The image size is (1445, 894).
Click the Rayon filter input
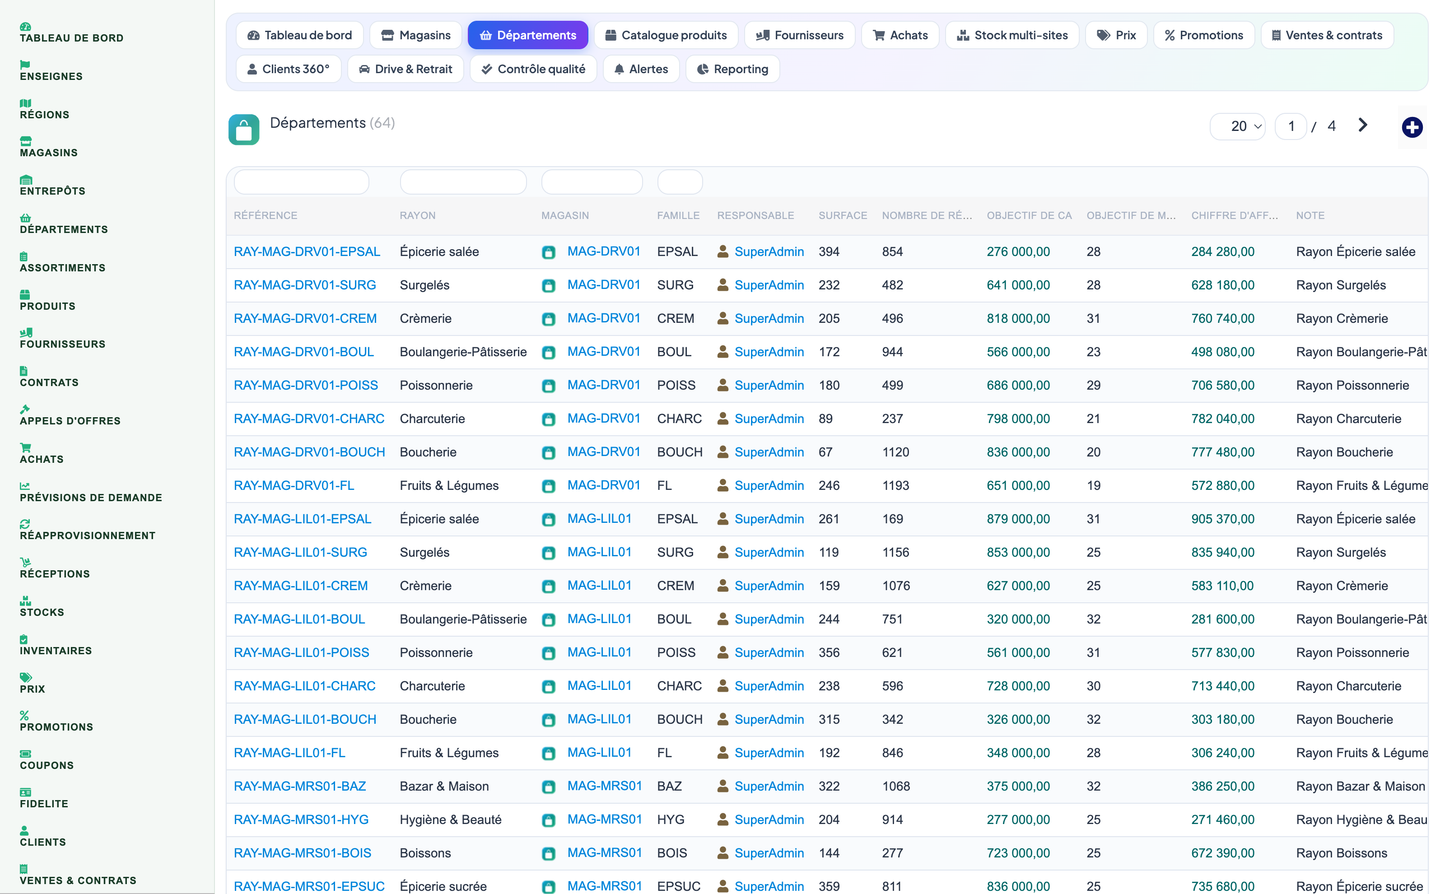coord(463,182)
